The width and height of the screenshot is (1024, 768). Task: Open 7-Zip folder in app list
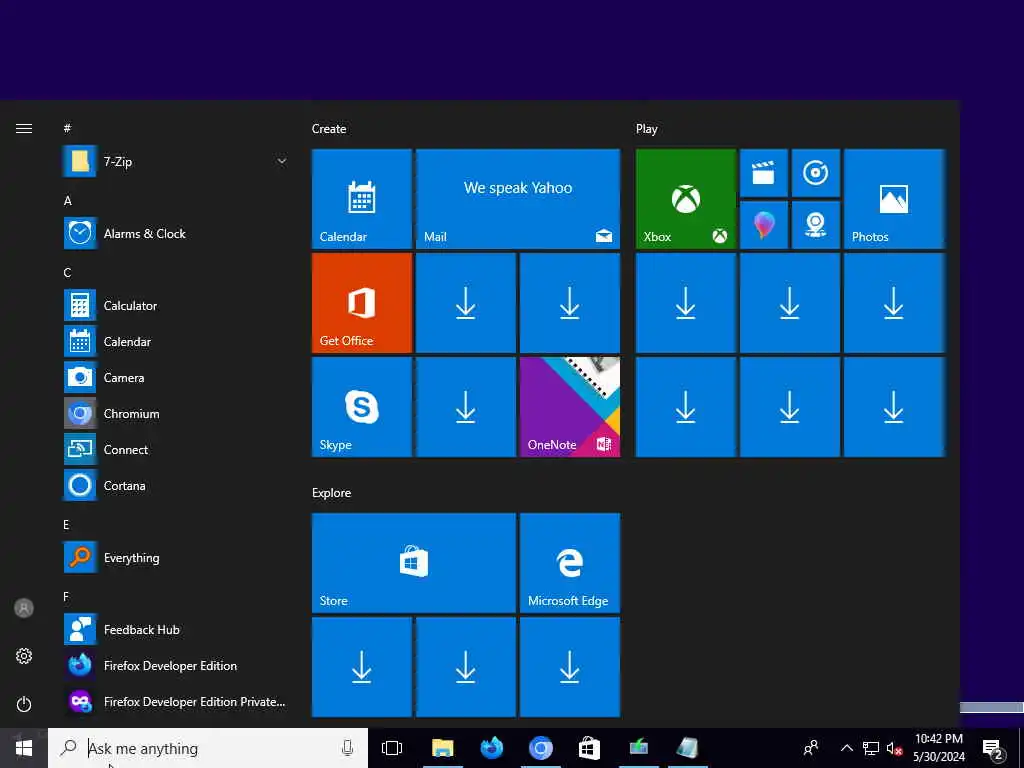175,161
